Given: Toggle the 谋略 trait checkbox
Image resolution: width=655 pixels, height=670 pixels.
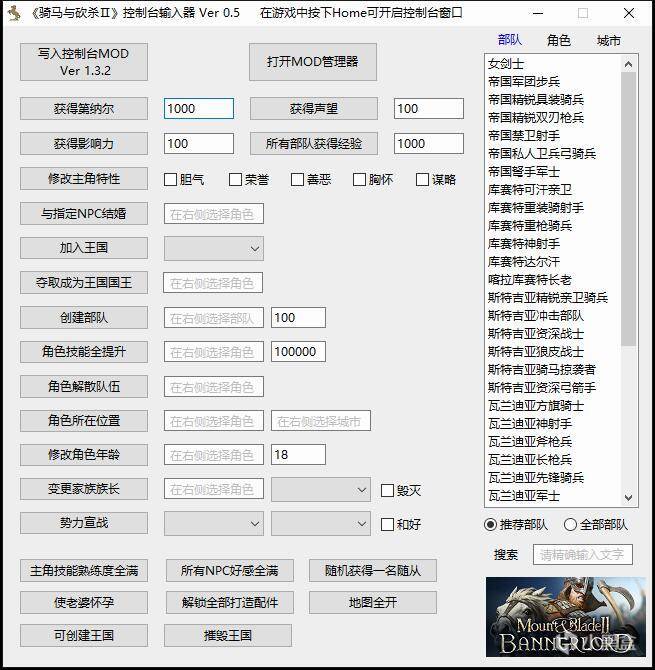Looking at the screenshot, I should [x=423, y=179].
